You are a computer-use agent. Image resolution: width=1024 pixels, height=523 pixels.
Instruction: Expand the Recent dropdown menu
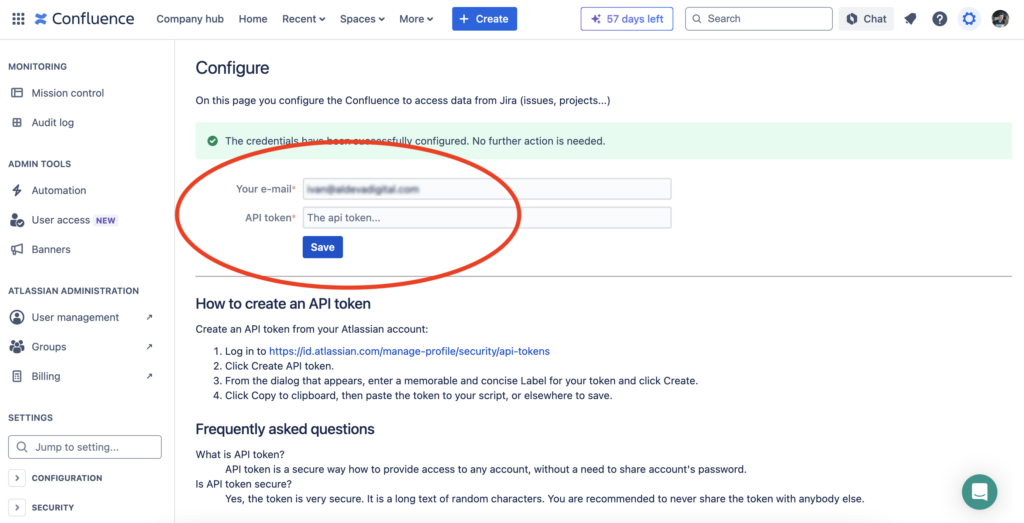[x=304, y=19]
